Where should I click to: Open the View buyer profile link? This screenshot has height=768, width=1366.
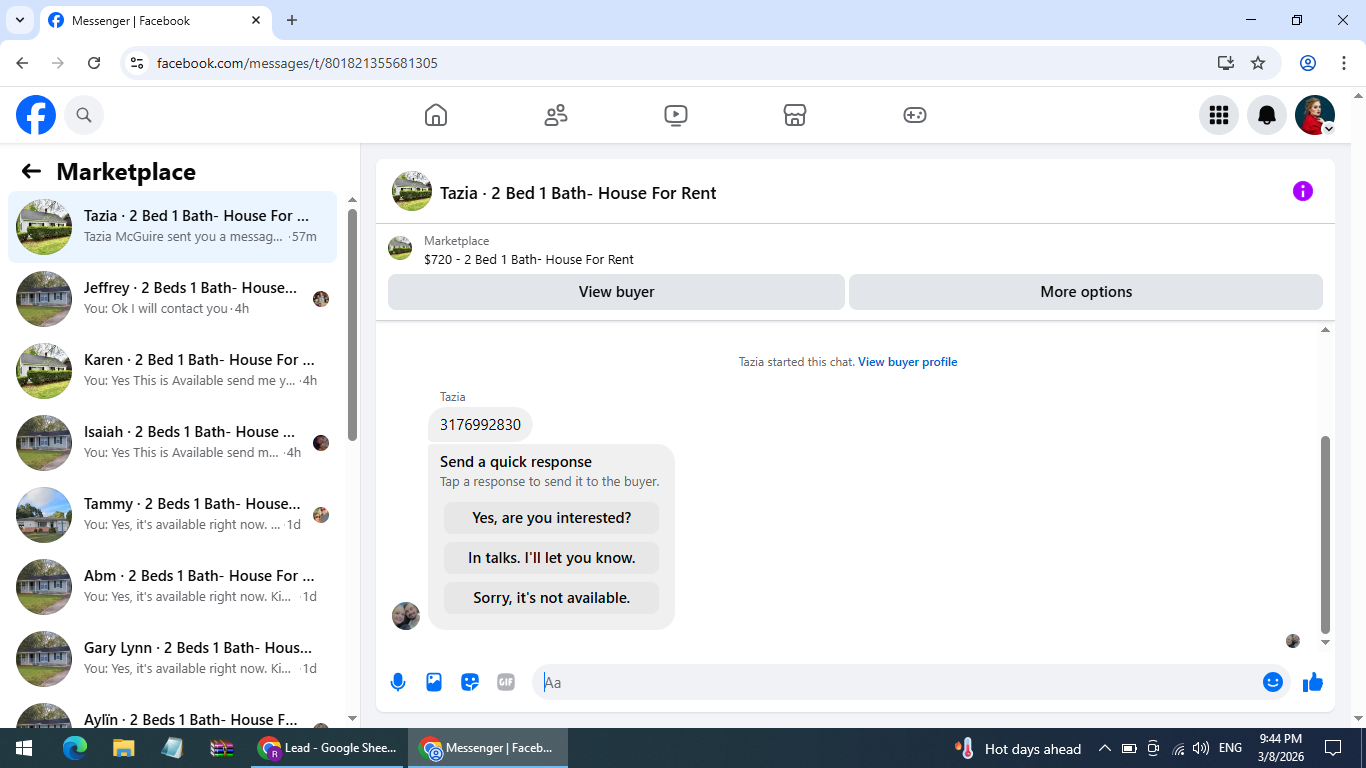[907, 362]
